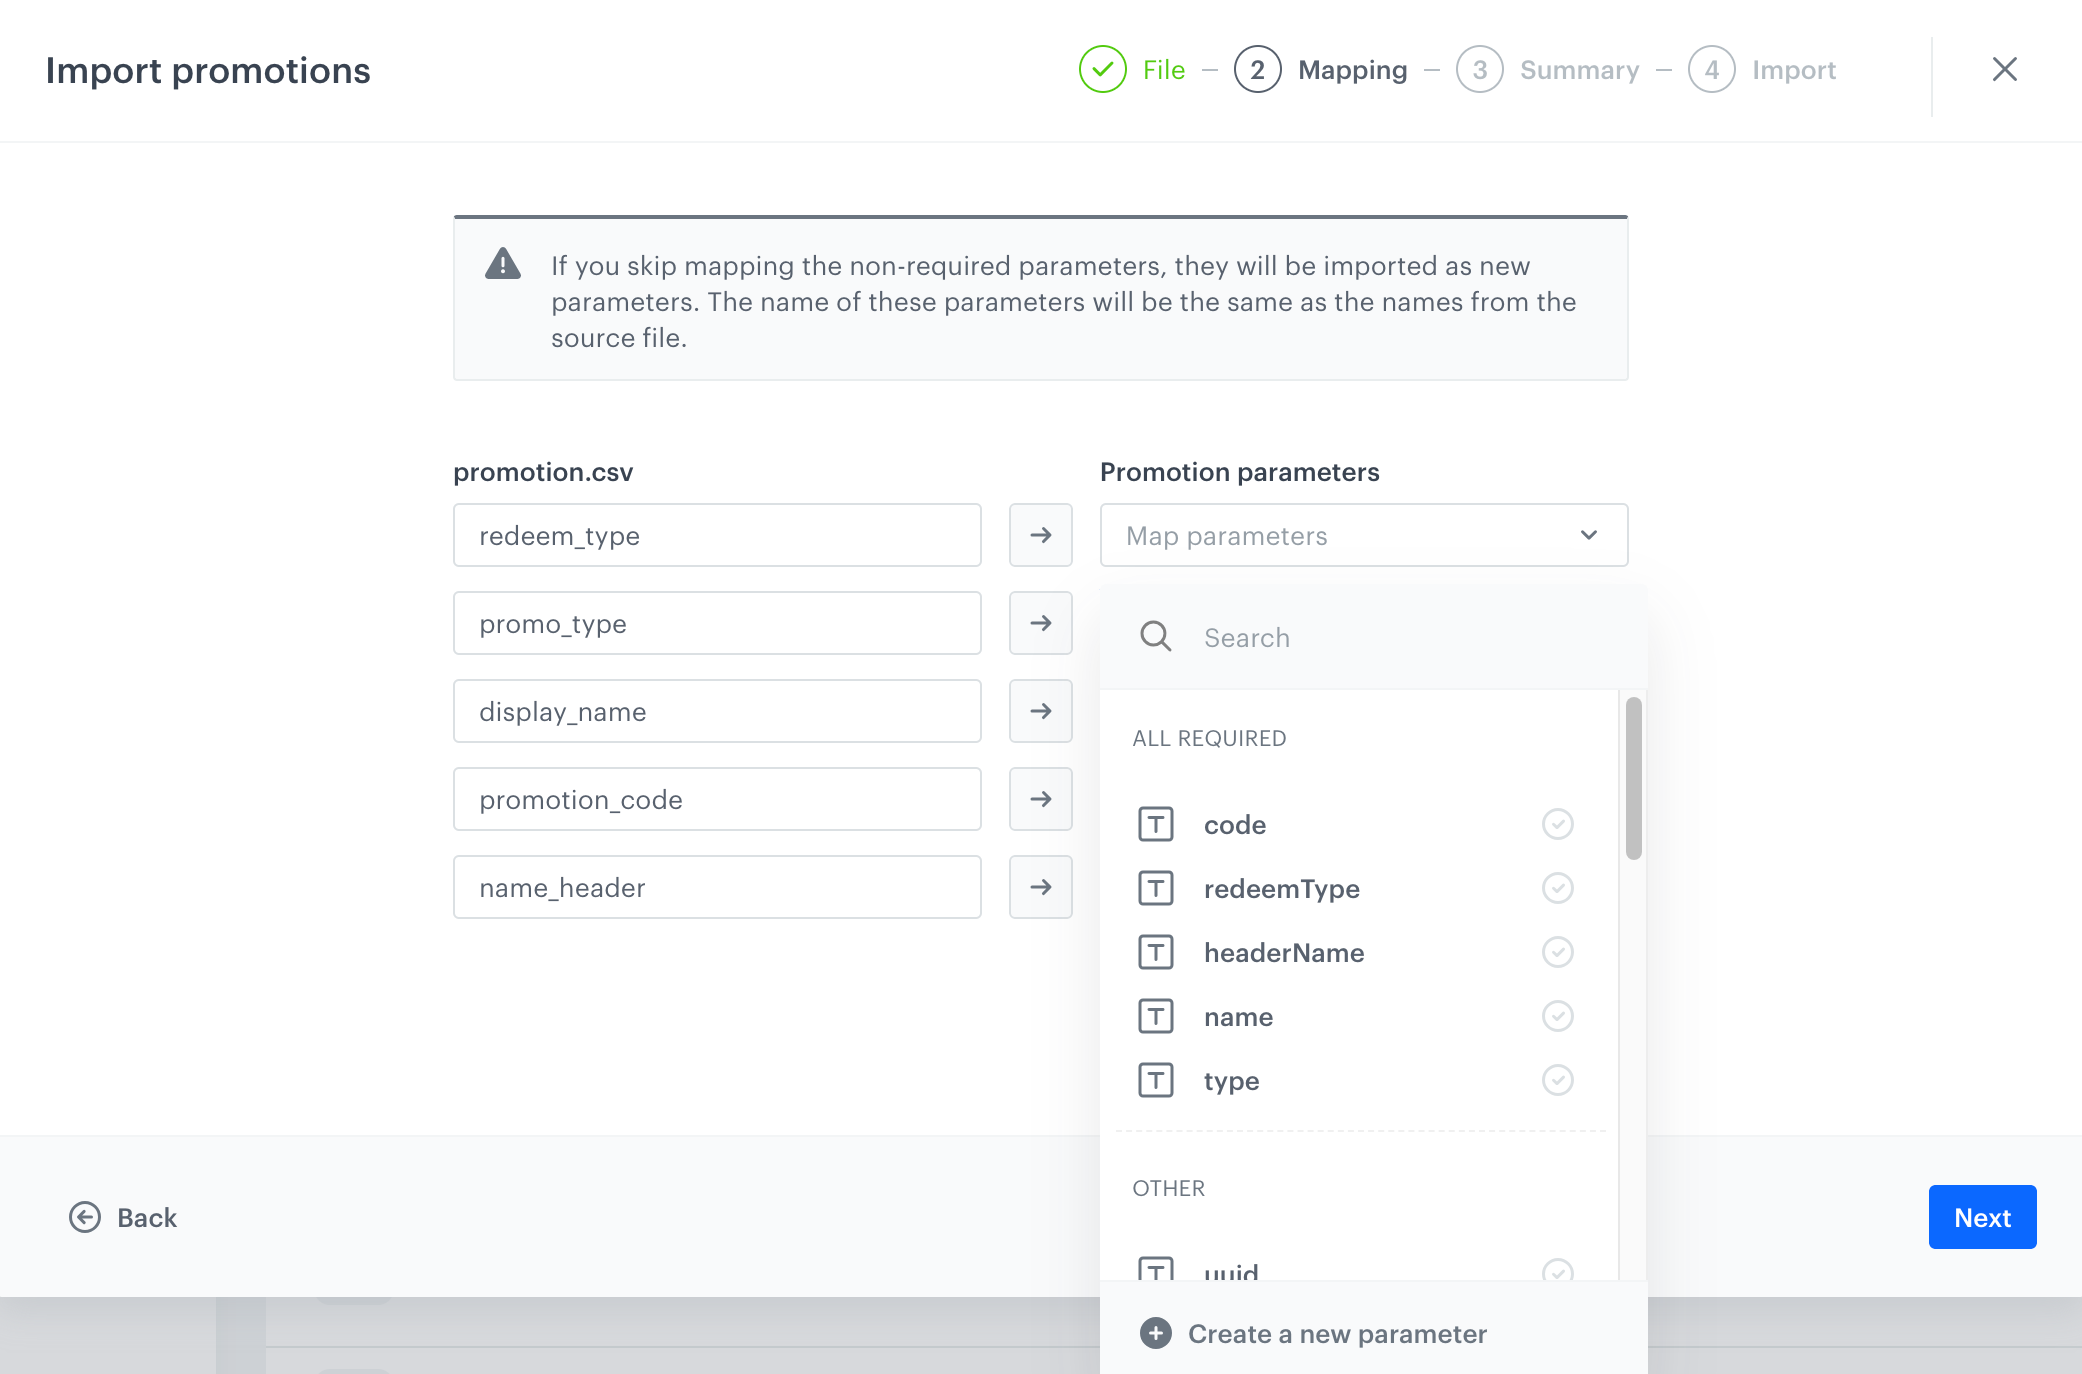Screen dimensions: 2082x1374
Task: Click the parameter list scrollbar
Action: (x=1633, y=779)
